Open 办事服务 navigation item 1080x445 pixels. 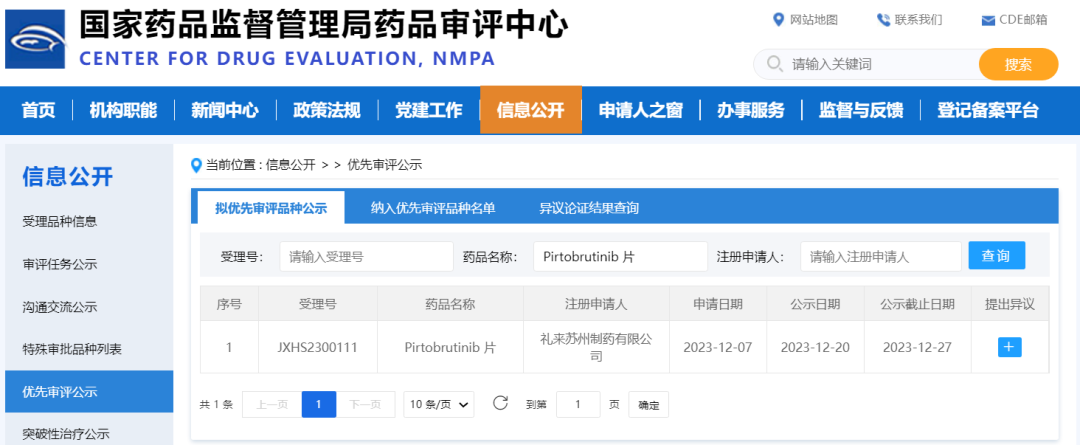(751, 110)
